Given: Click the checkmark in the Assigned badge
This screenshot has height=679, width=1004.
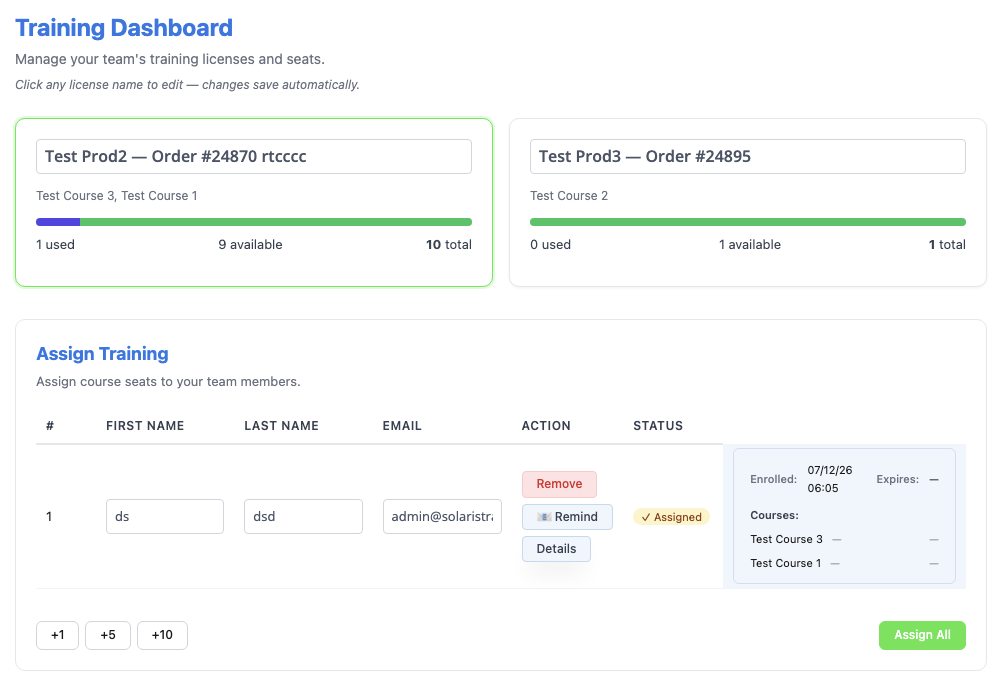Looking at the screenshot, I should coord(645,517).
